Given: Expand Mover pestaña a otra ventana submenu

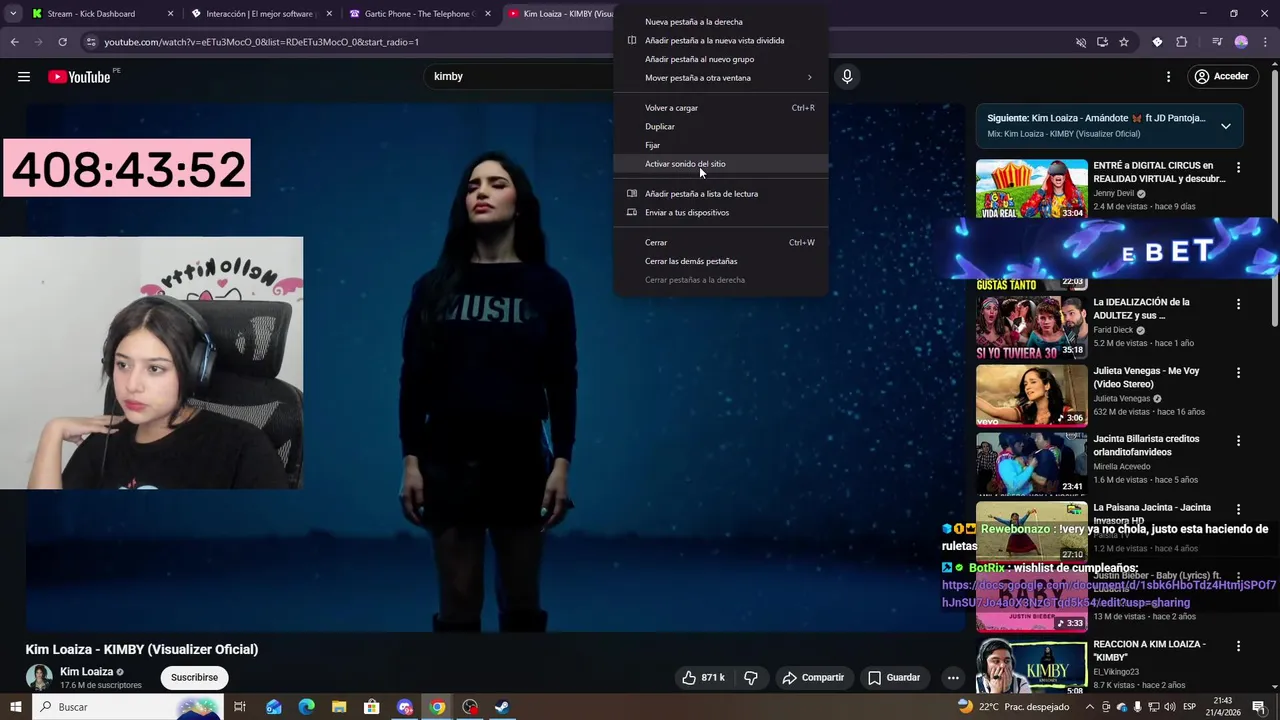Looking at the screenshot, I should [x=721, y=78].
